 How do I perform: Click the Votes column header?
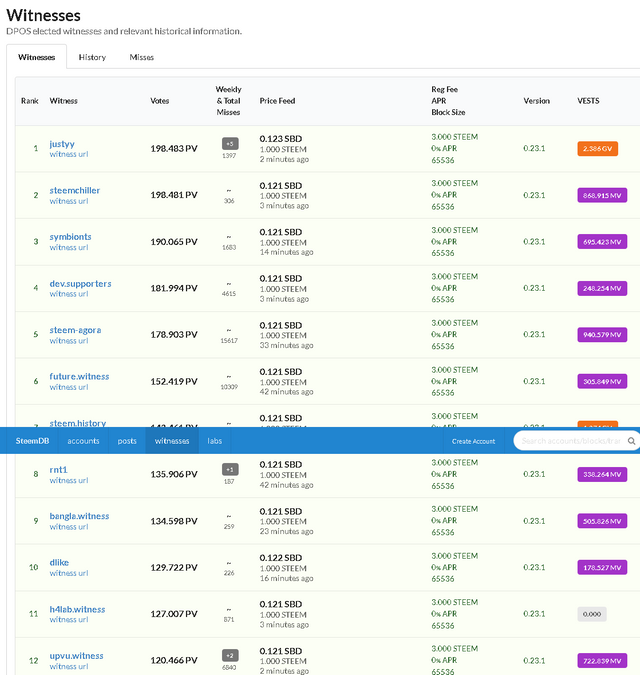coord(159,101)
